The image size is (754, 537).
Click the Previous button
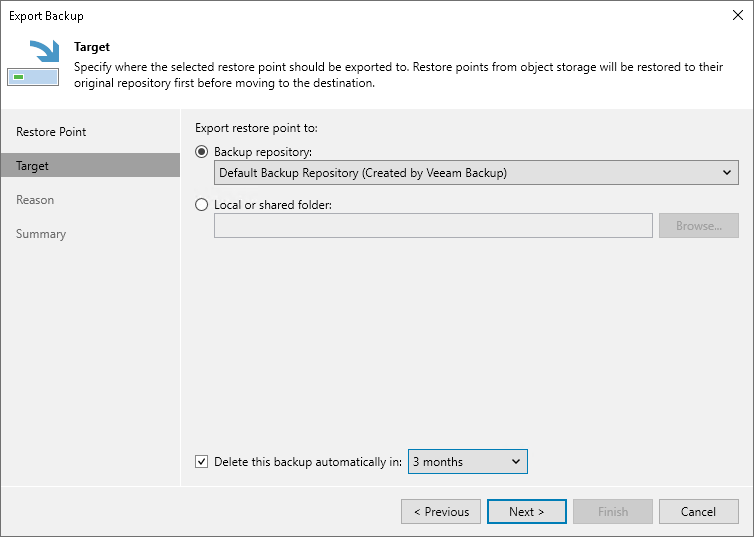click(441, 512)
